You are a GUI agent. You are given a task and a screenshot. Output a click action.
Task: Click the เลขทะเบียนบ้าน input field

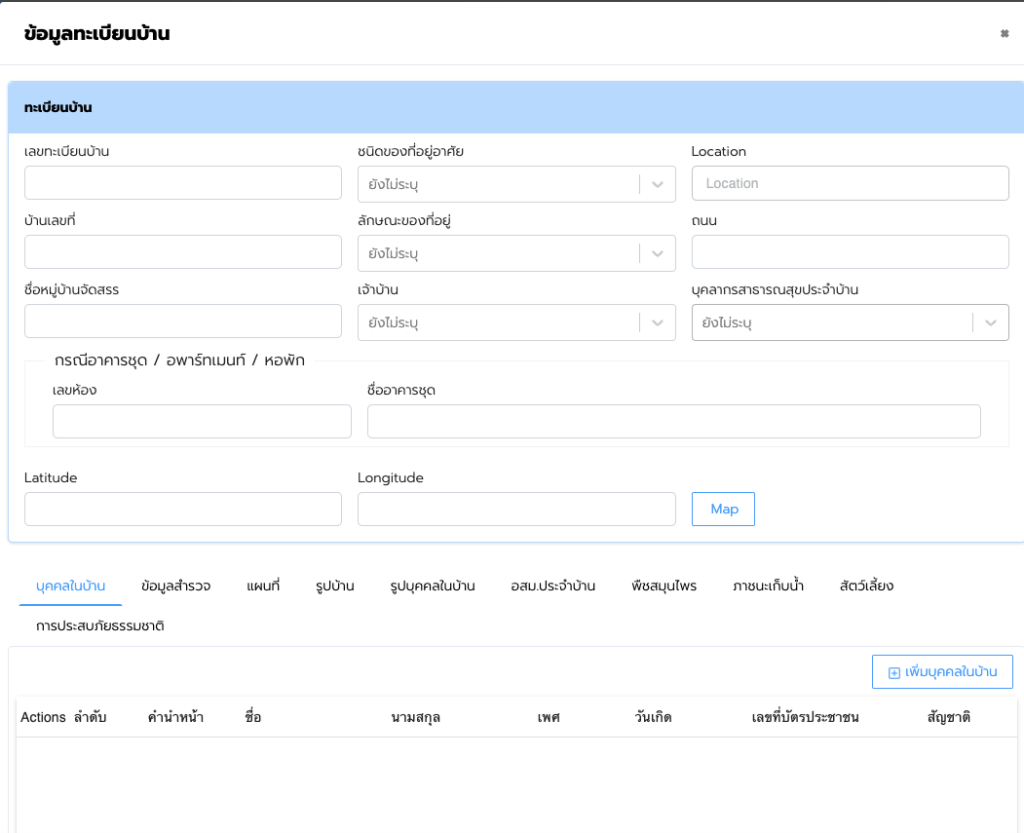tap(183, 183)
